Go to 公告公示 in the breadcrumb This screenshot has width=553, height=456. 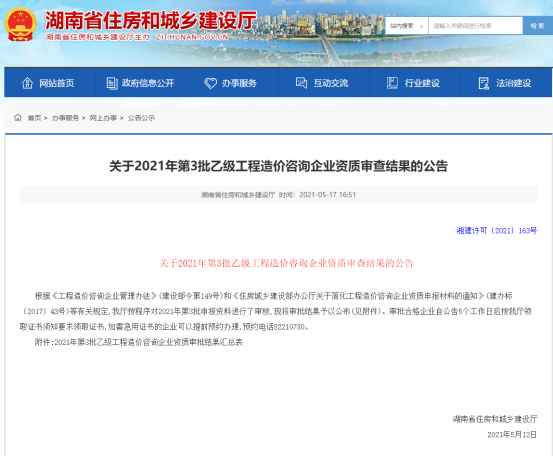(x=141, y=118)
